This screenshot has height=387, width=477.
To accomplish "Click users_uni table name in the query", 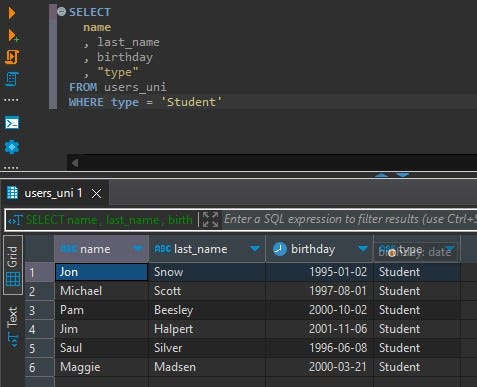I will (x=135, y=87).
